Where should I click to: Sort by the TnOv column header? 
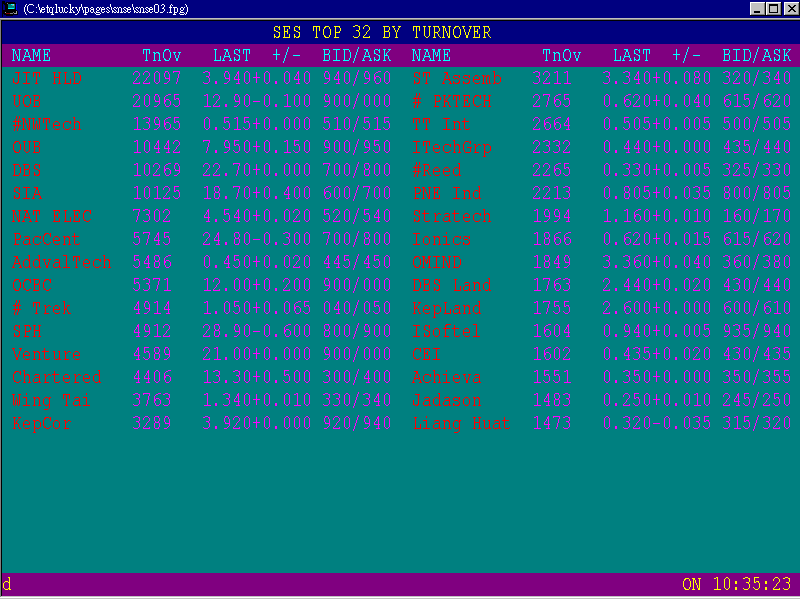tap(161, 55)
